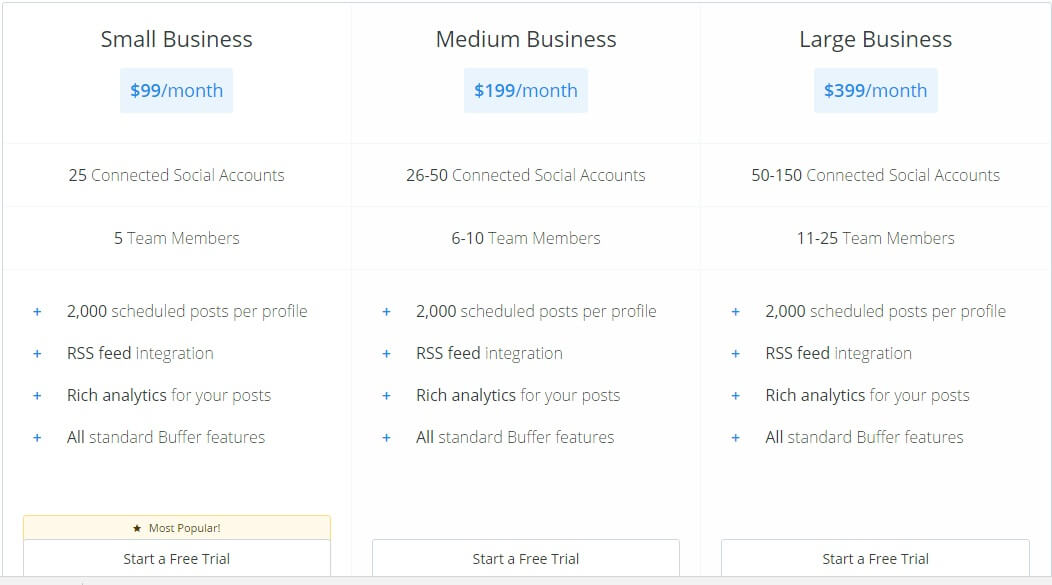Viewport: 1052px width, 585px height.
Task: Click plus icon by Medium Business scheduled posts
Action: click(386, 312)
